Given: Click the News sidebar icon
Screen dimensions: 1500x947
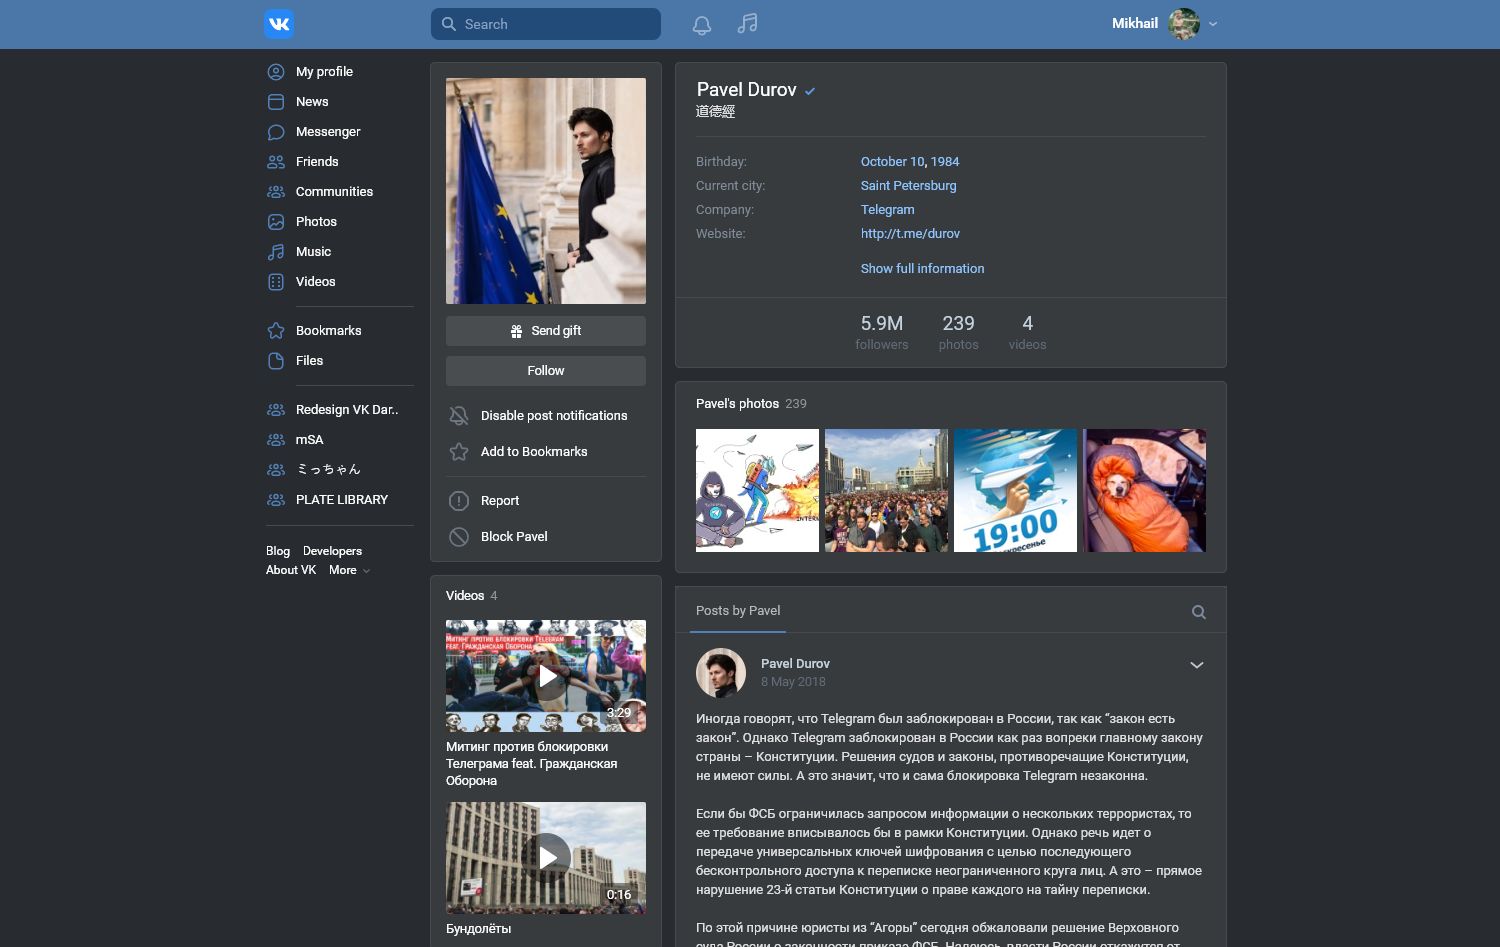Looking at the screenshot, I should tap(276, 102).
